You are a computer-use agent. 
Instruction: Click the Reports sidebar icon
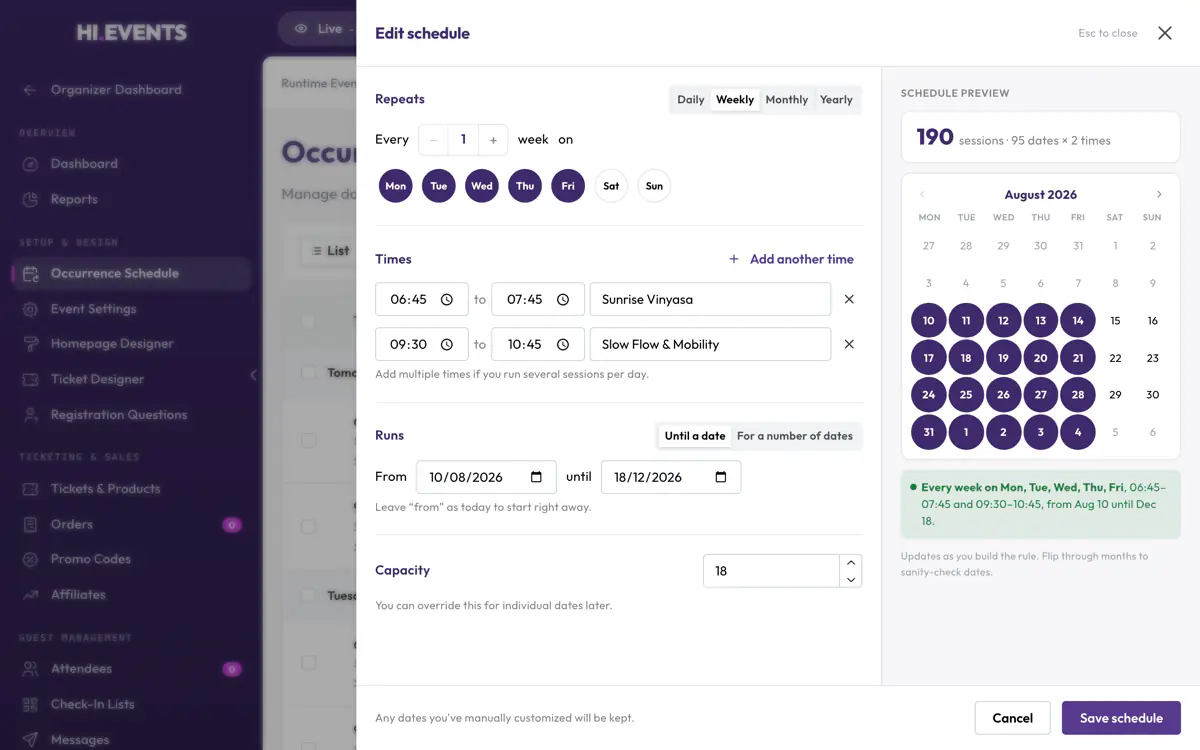tap(30, 200)
